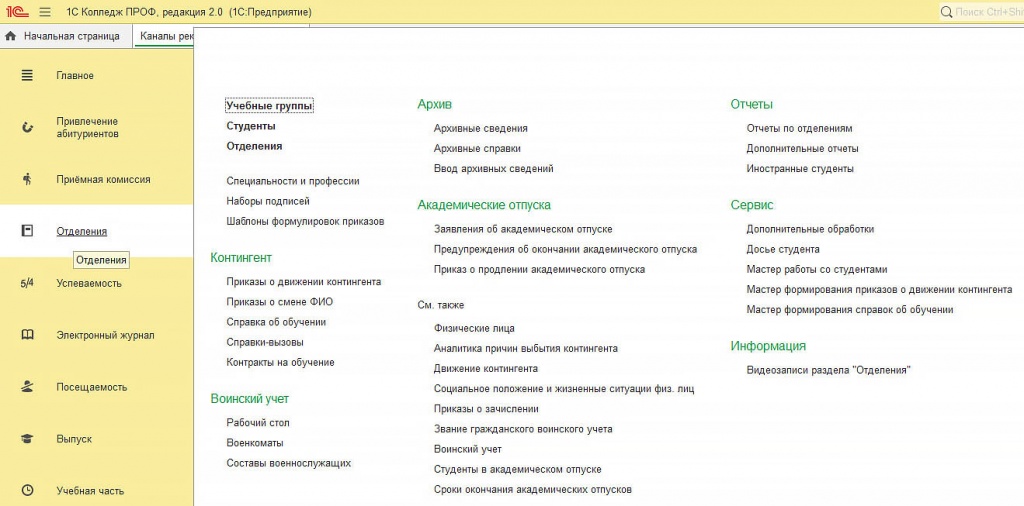This screenshot has width=1024, height=506.
Task: Open Приёмная комиссия section
Action: click(x=103, y=179)
